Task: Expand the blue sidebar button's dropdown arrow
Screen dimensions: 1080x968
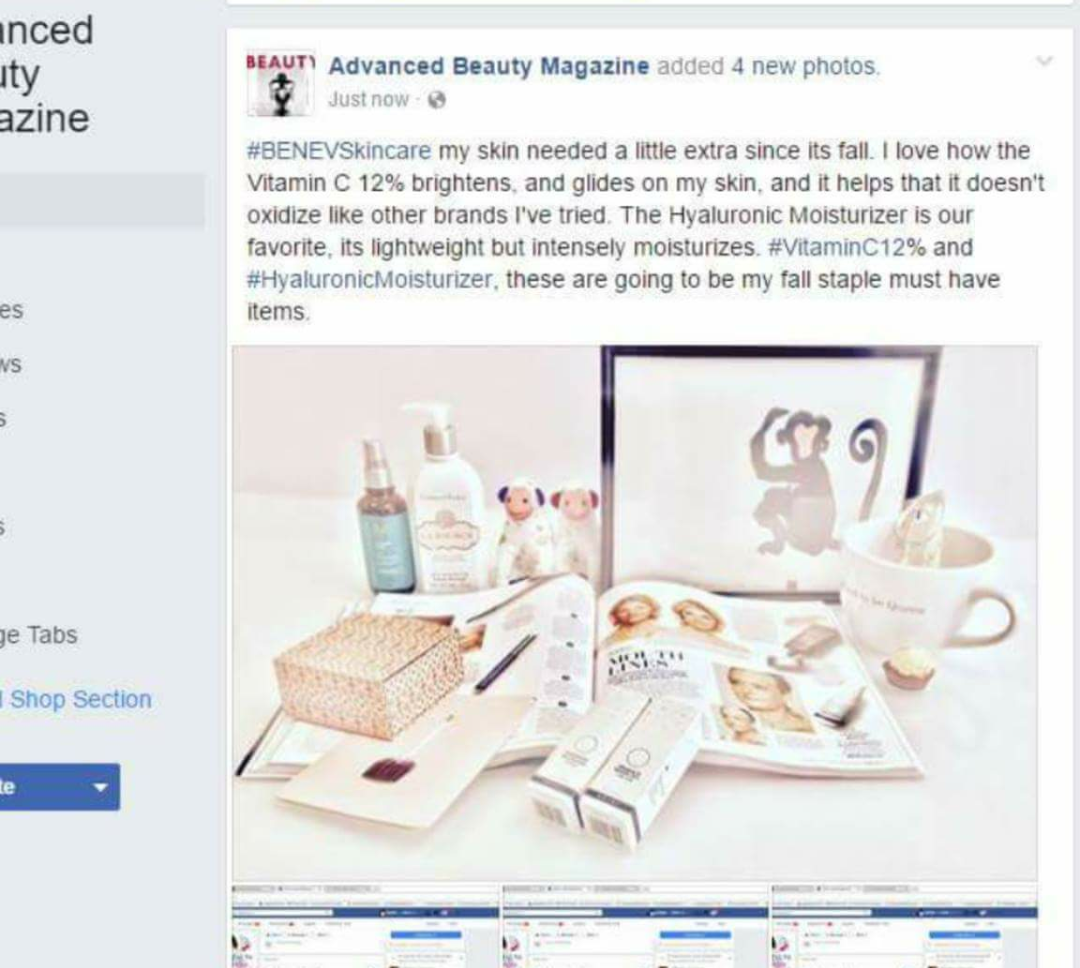Action: pos(101,787)
